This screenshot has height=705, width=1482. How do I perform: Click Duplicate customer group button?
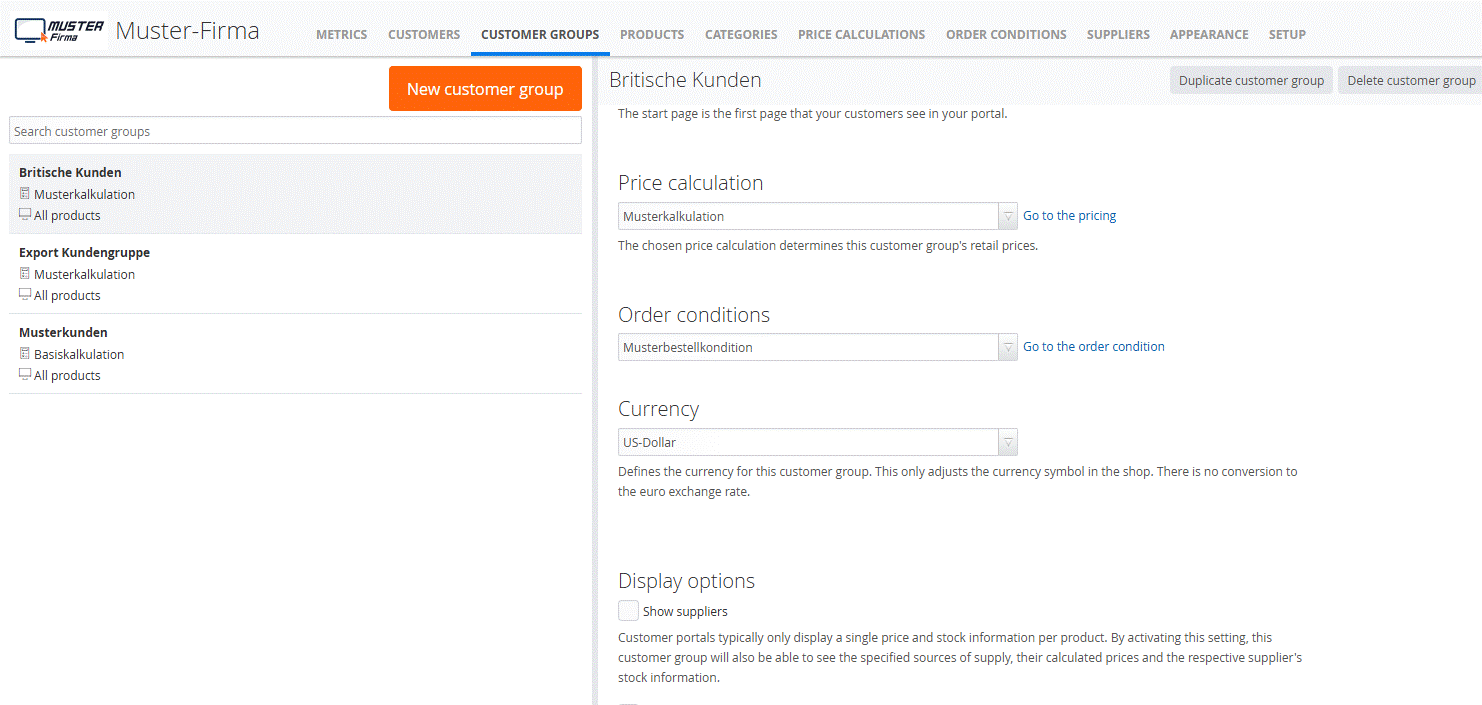click(x=1251, y=81)
